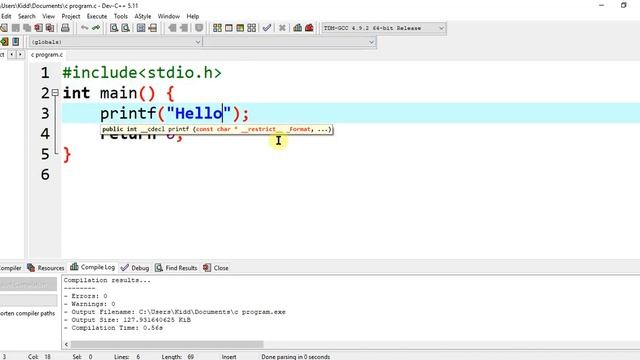The width and height of the screenshot is (640, 360).
Task: Click the greyed-out Save icon in toolbar
Action: pos(16,28)
